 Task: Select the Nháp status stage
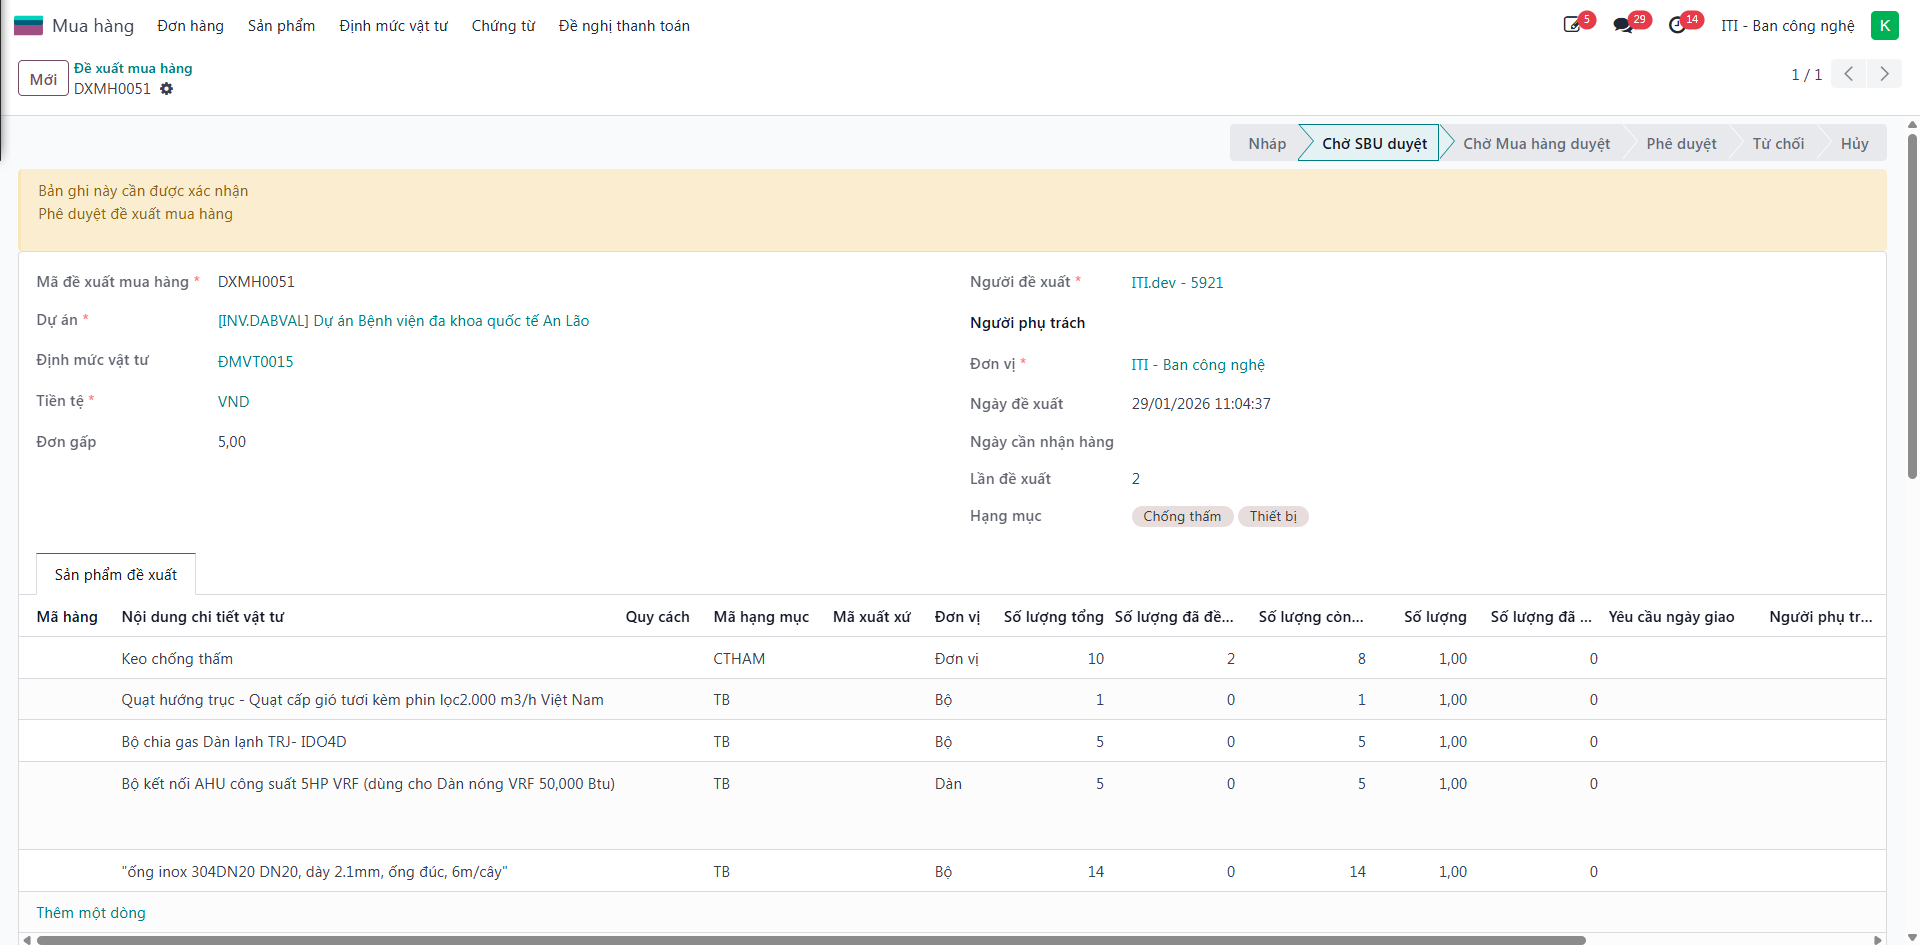click(x=1266, y=143)
